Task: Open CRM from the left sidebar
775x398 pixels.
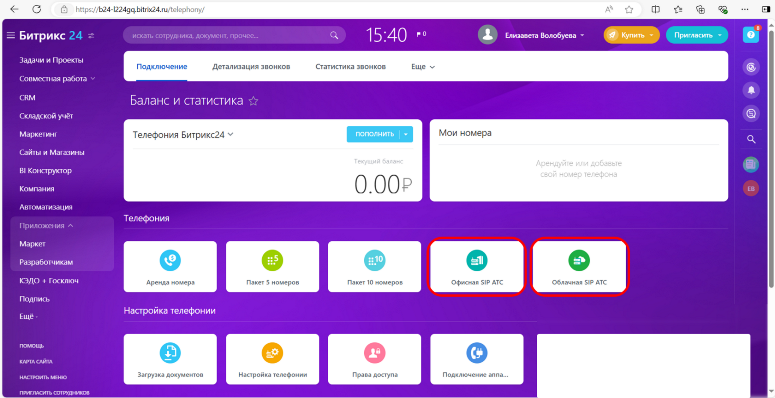Action: [x=27, y=98]
